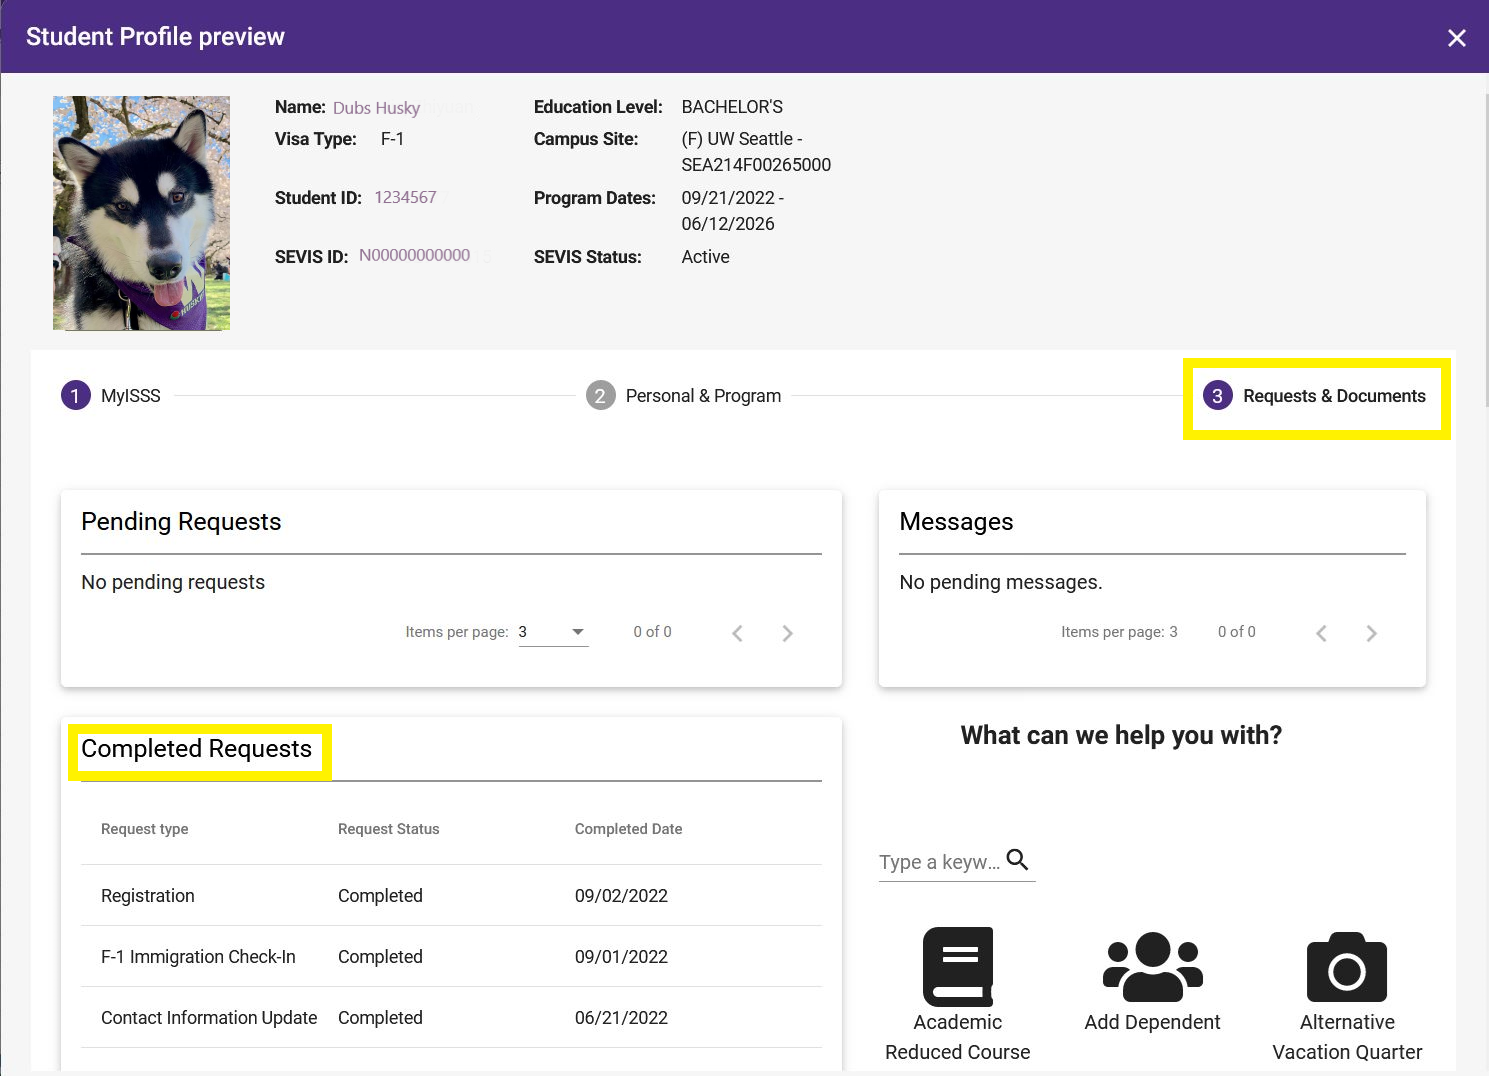This screenshot has width=1489, height=1076.
Task: Go to previous page of Messages
Action: click(x=1321, y=633)
